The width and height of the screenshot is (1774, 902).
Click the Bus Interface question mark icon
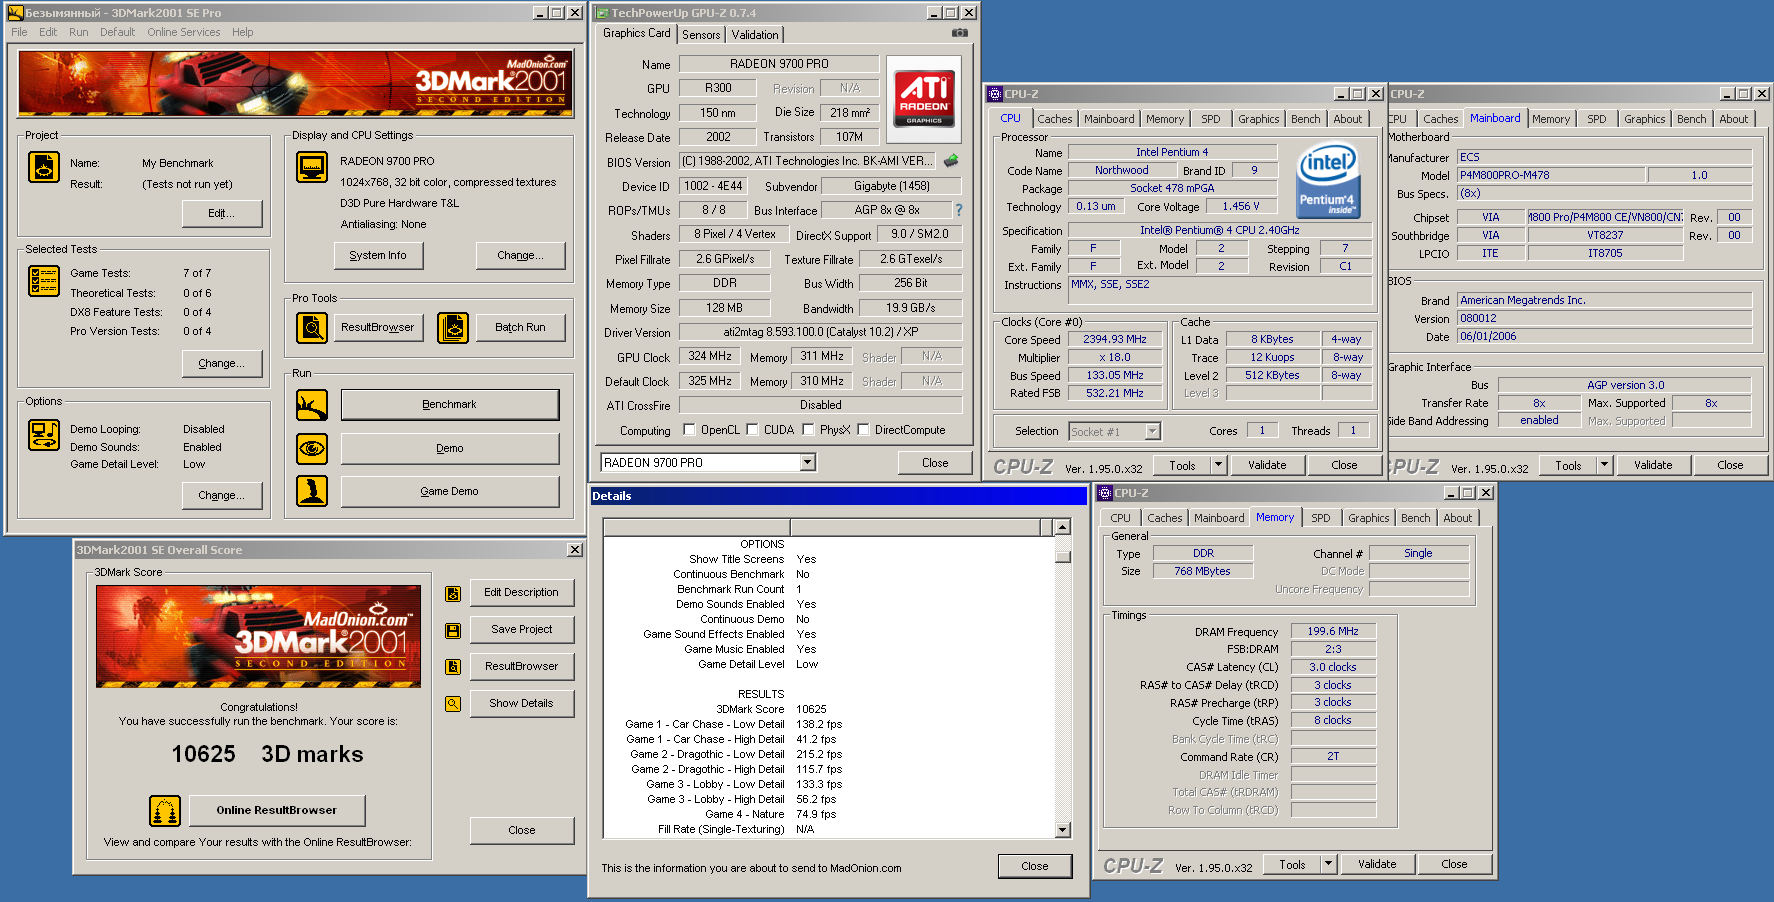click(959, 210)
